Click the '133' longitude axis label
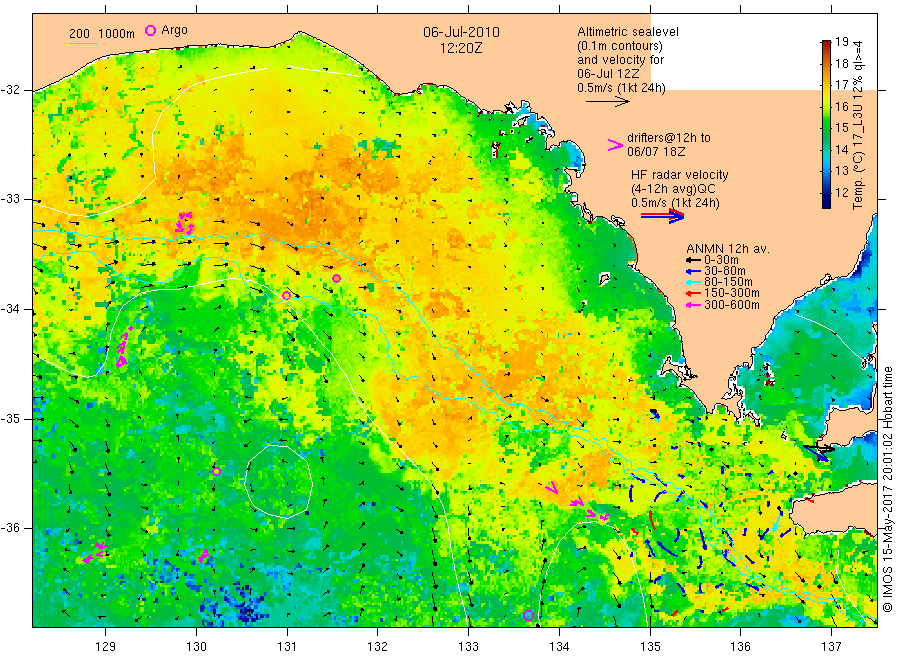This screenshot has height=660, width=900. pos(468,646)
